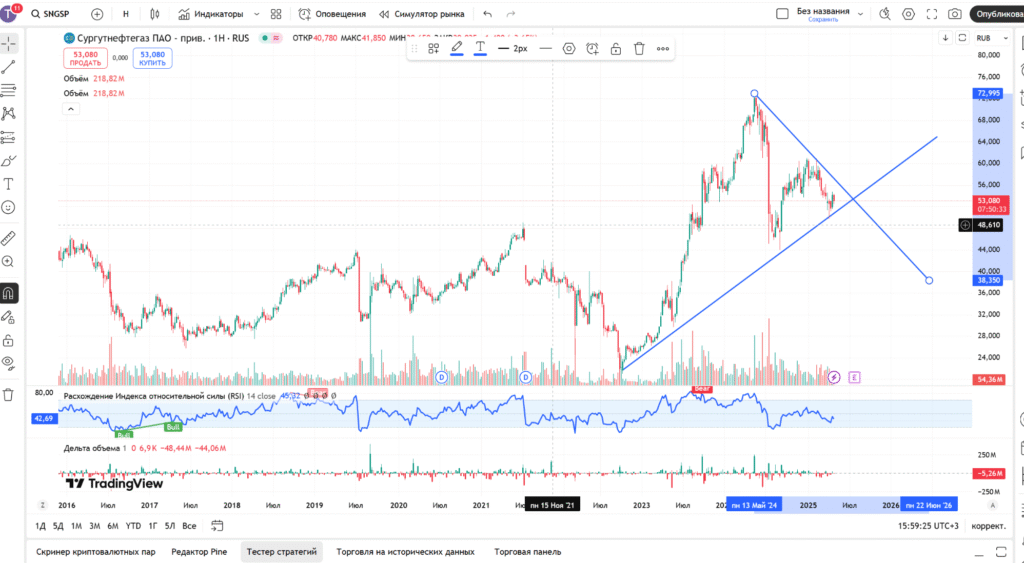The image size is (1024, 563).
Task: Select the brush drawing tool
Action: [x=8, y=161]
